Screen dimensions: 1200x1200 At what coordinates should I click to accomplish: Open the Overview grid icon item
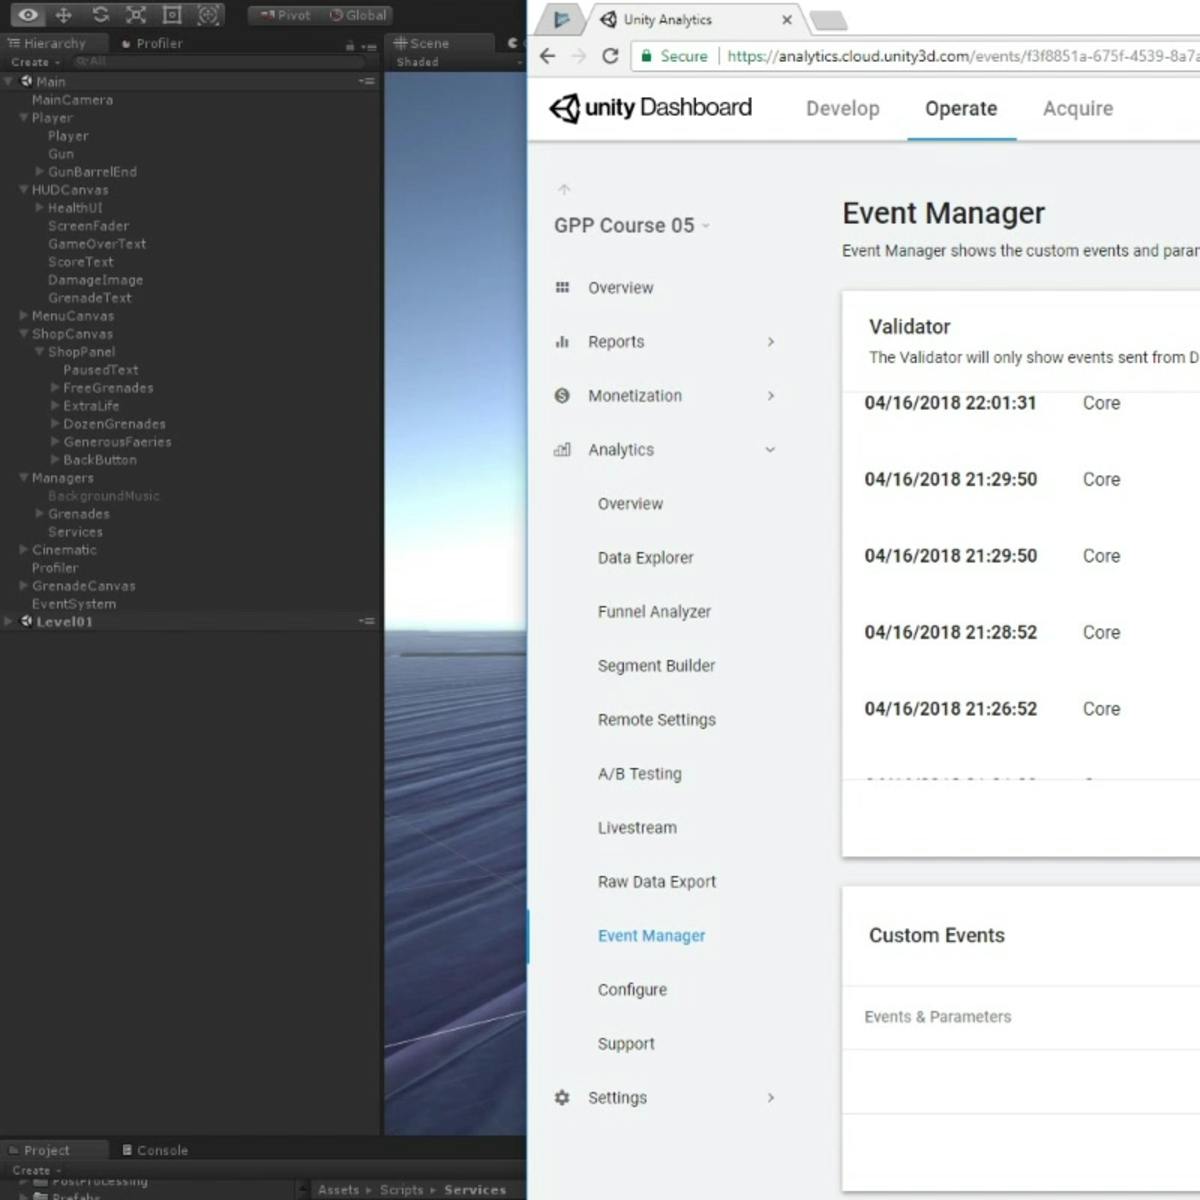pos(562,288)
